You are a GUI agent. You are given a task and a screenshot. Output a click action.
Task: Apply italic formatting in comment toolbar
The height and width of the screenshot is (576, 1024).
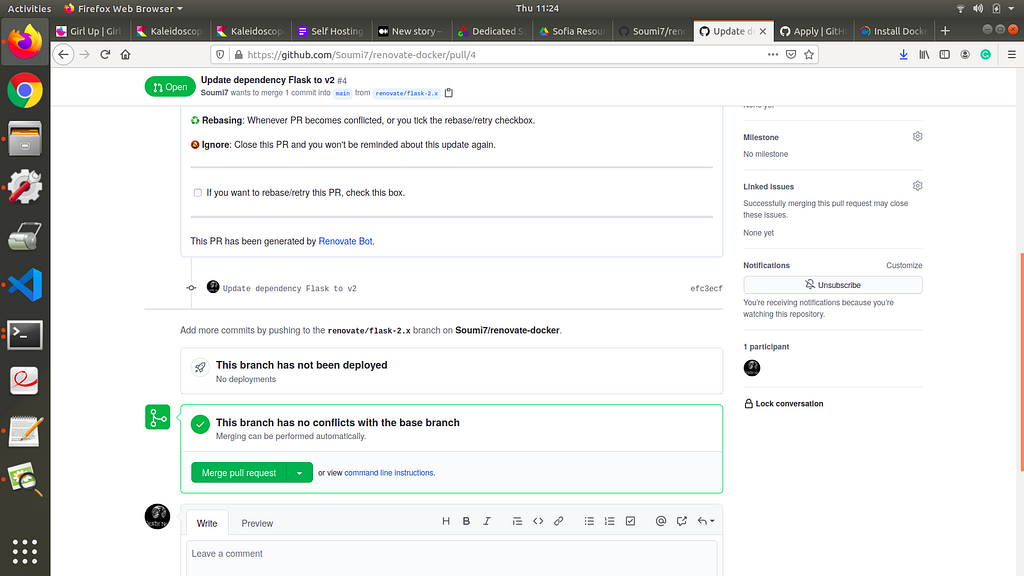(x=487, y=521)
